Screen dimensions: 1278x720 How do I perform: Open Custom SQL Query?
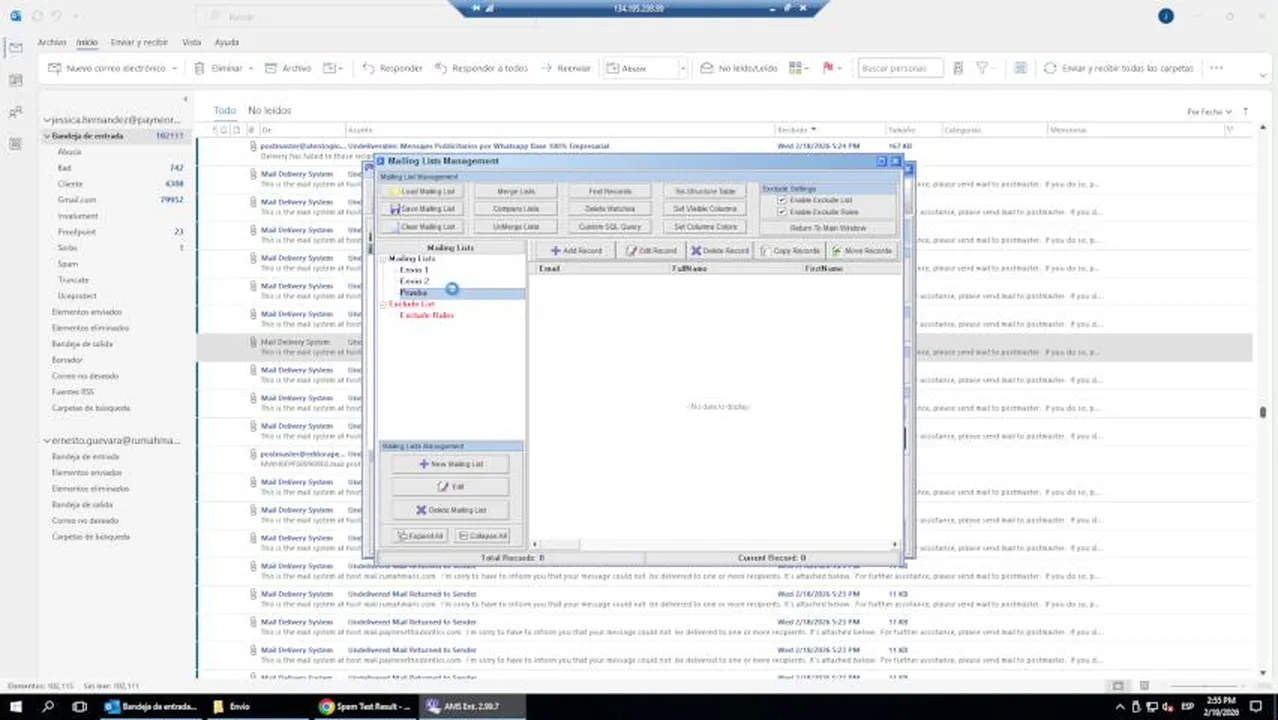click(610, 227)
